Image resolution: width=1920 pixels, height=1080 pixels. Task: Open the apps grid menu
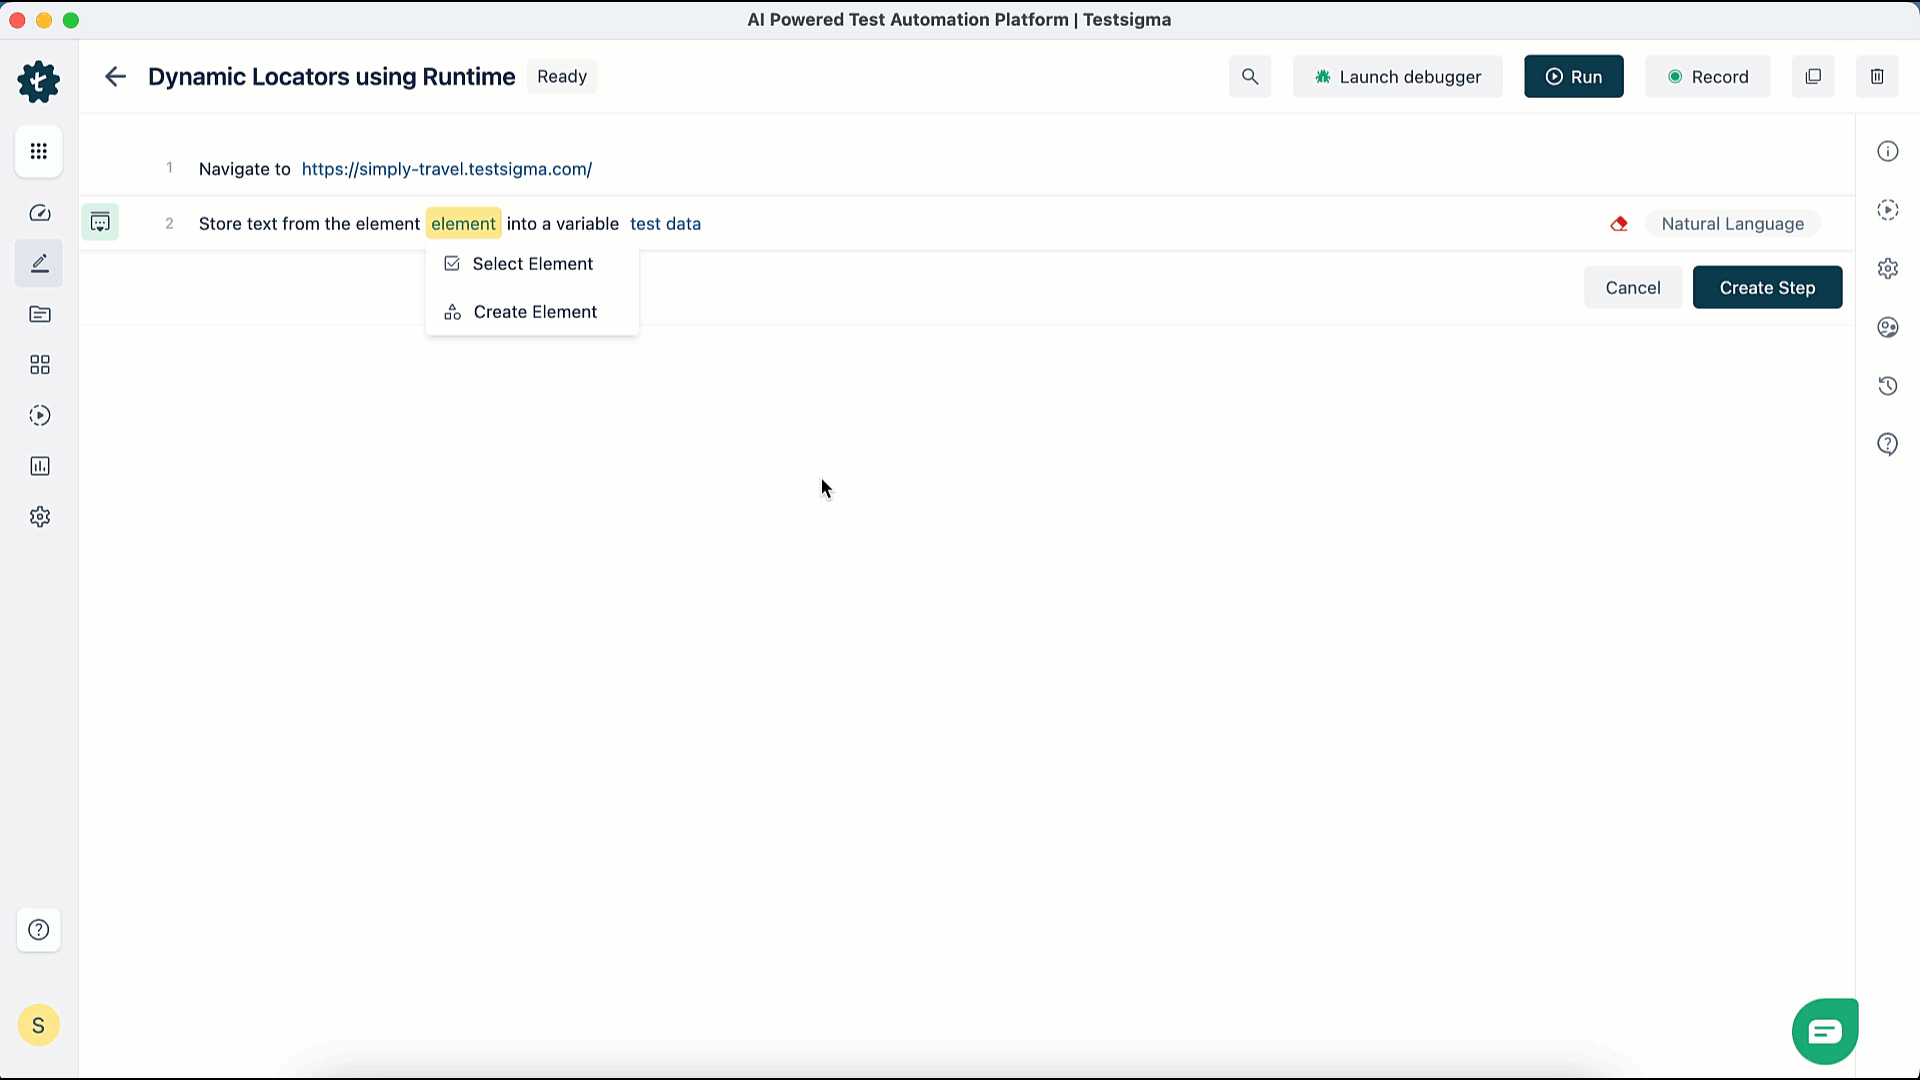[40, 151]
